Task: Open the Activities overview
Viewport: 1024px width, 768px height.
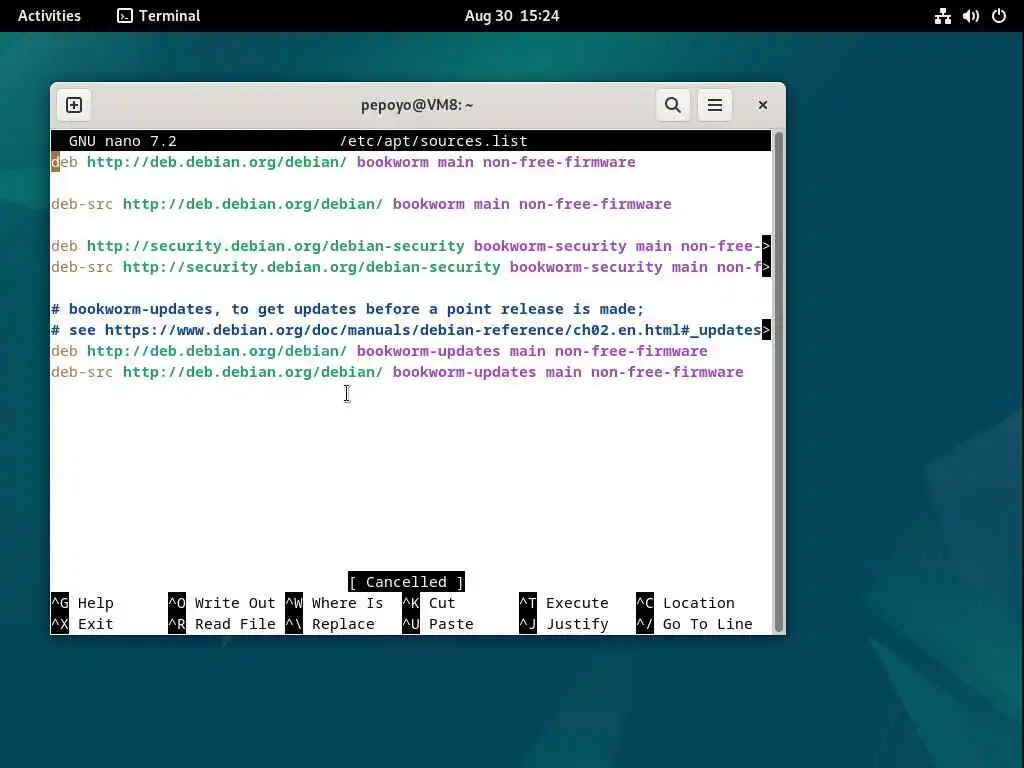Action: (49, 16)
